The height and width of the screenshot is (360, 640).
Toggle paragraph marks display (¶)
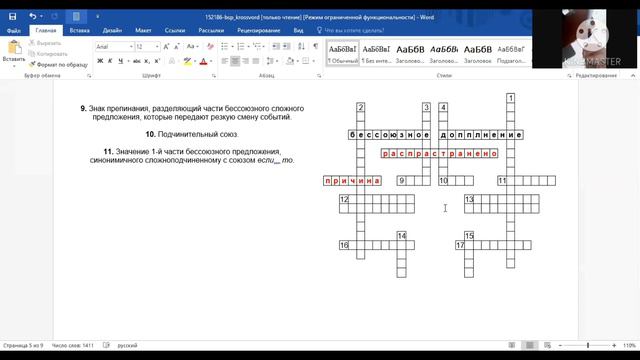(x=316, y=47)
